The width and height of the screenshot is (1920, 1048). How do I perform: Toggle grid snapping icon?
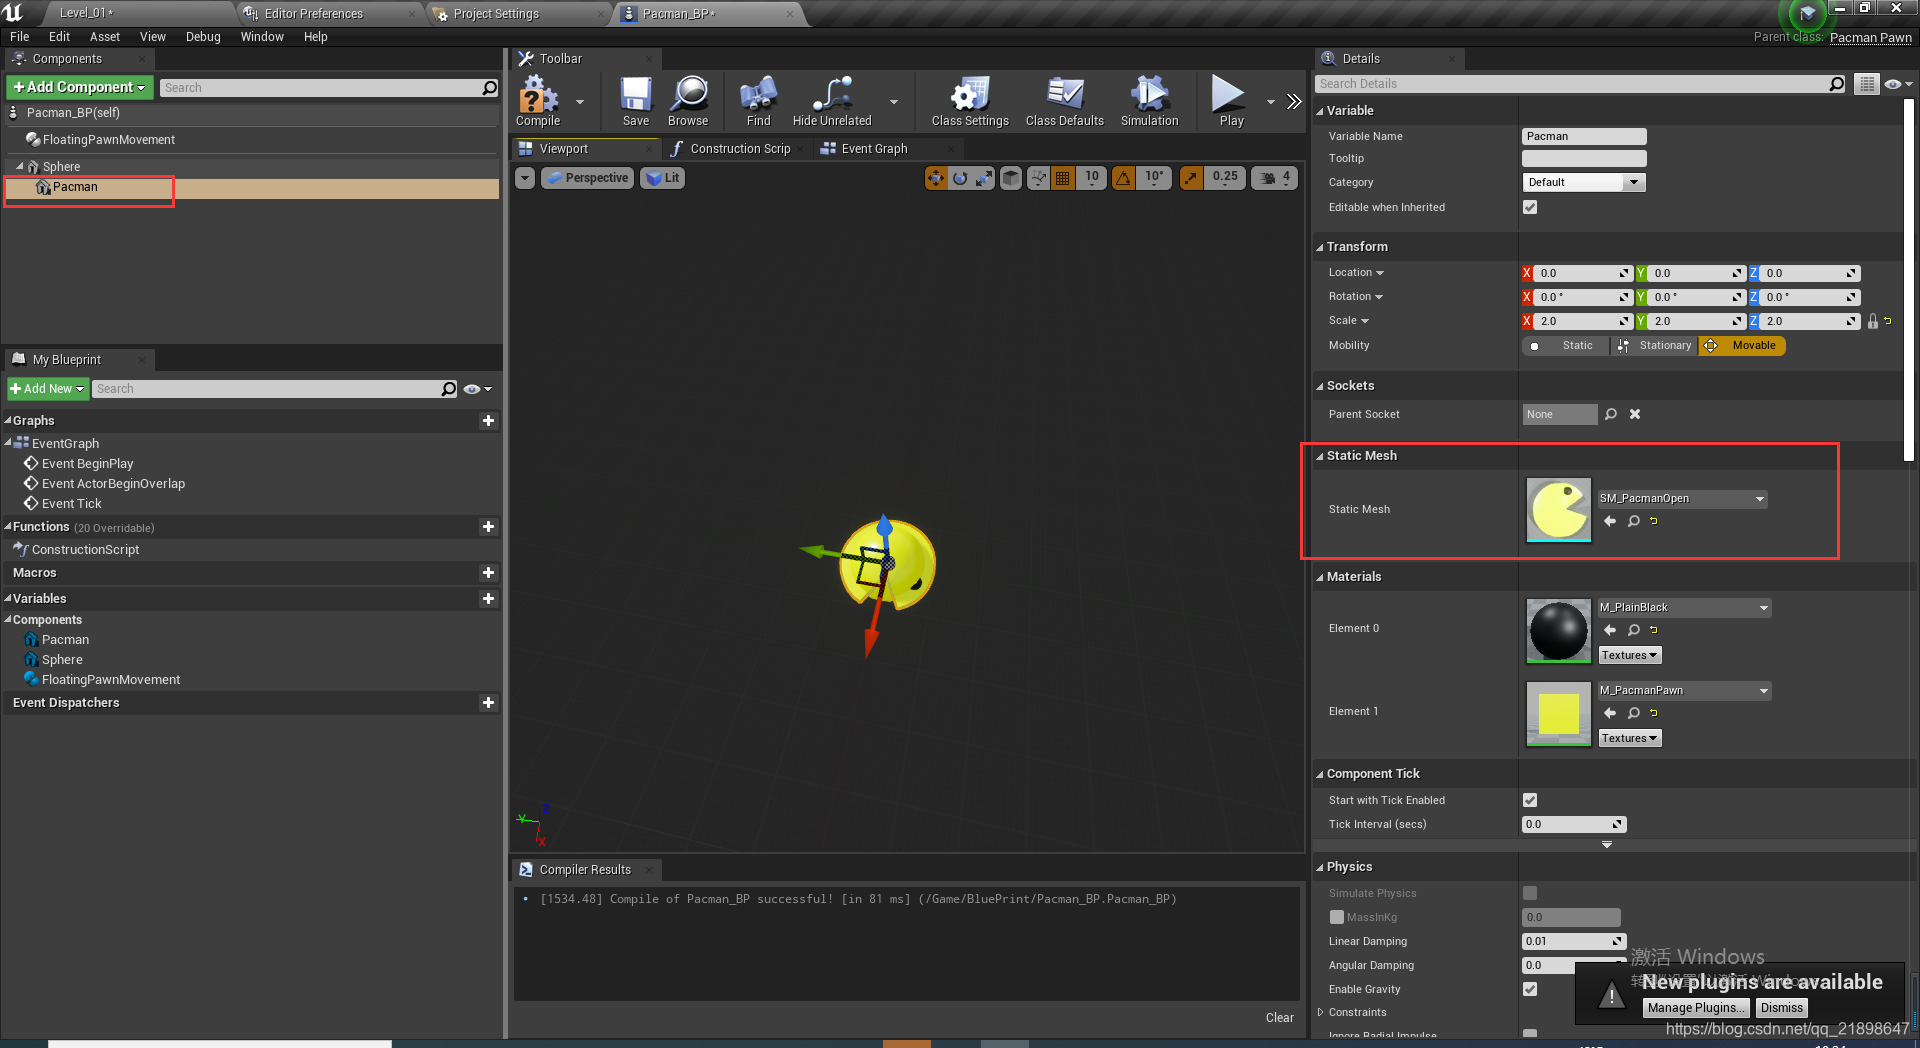[1063, 178]
